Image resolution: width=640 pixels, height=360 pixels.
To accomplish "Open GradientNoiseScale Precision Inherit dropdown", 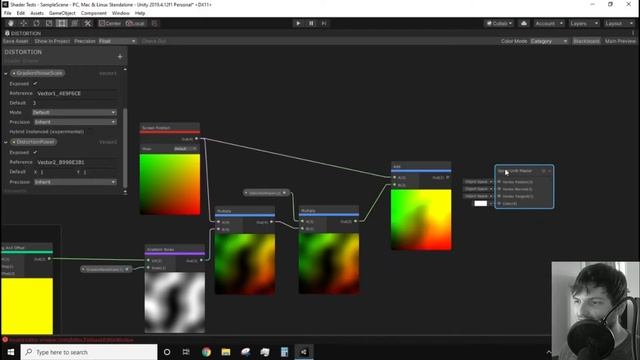I will tap(75, 122).
